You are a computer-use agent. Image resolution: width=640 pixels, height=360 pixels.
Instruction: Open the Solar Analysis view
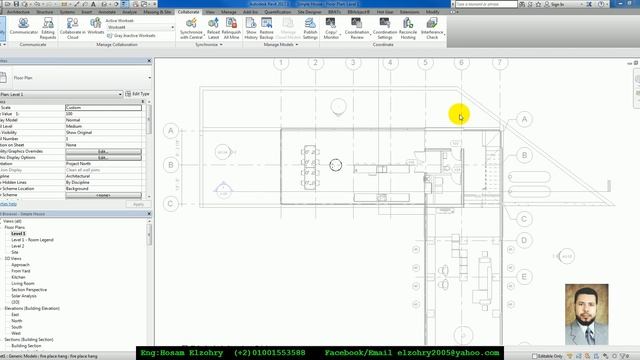(x=24, y=296)
